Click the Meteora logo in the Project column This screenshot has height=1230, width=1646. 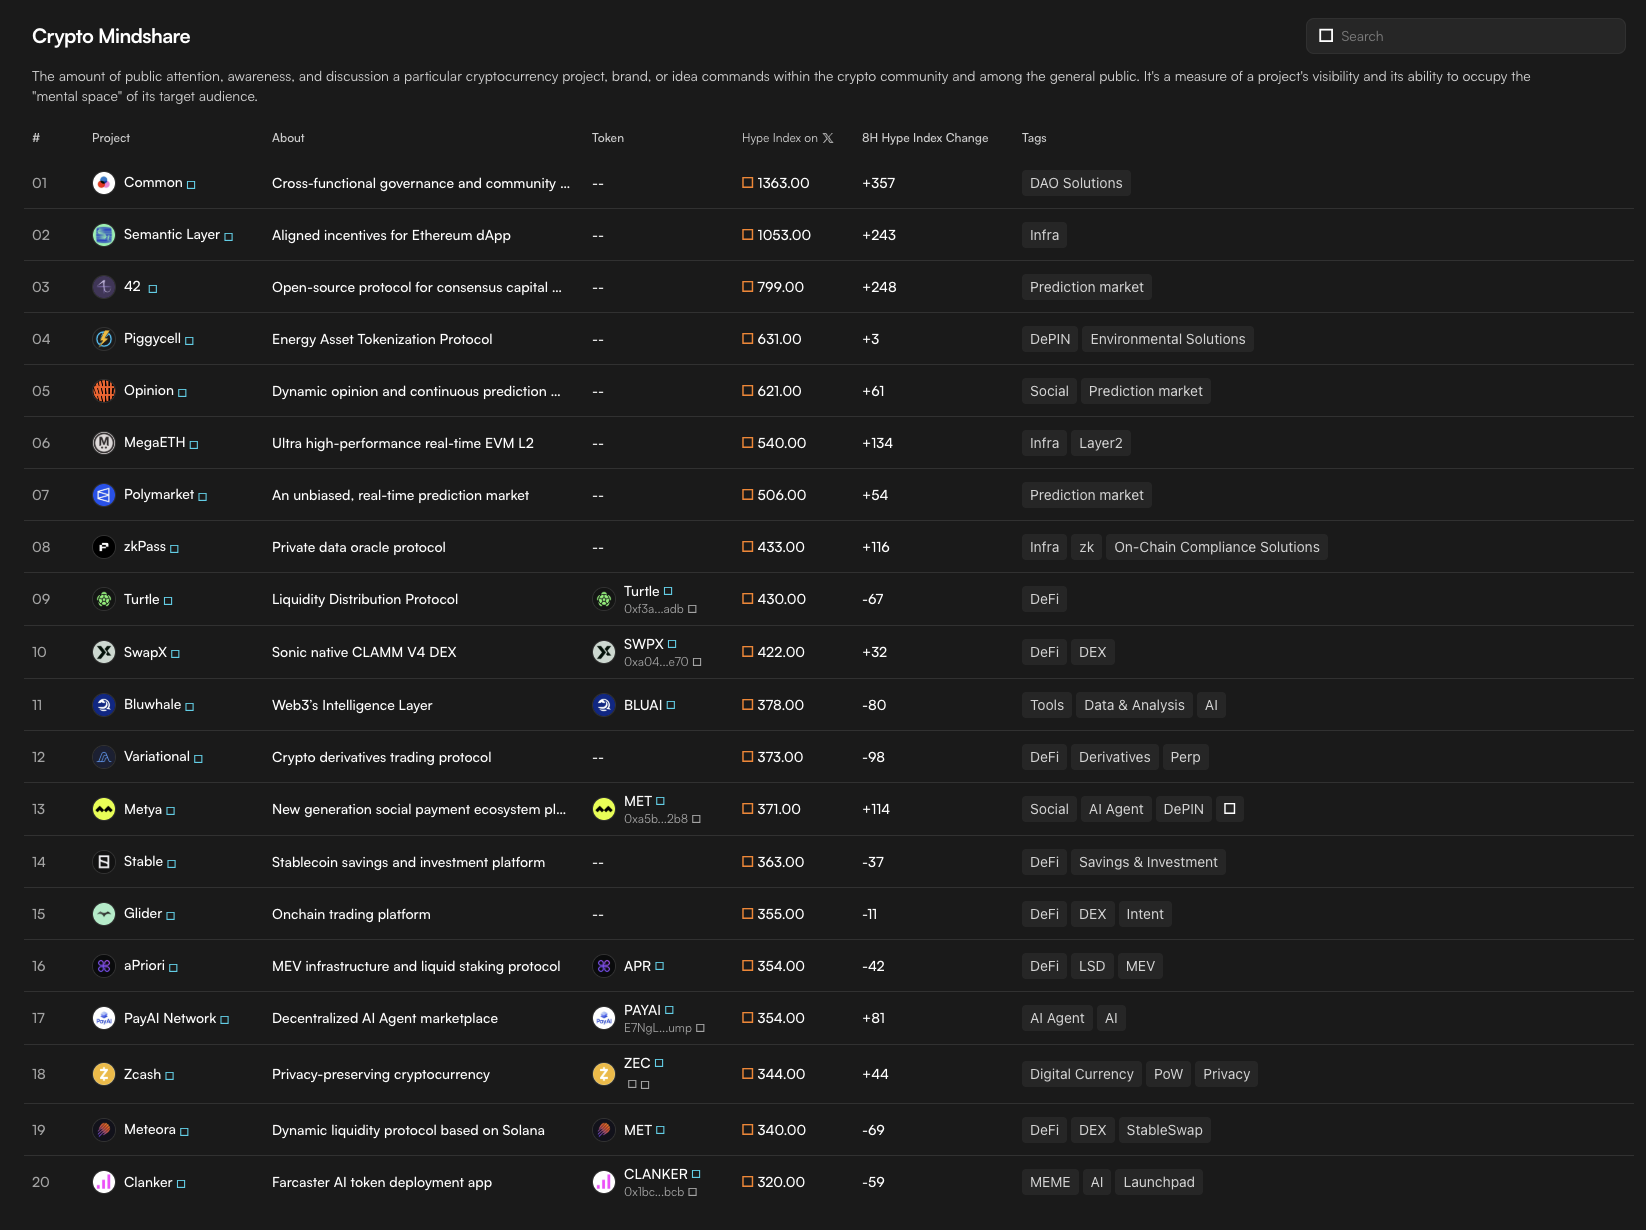point(104,1130)
